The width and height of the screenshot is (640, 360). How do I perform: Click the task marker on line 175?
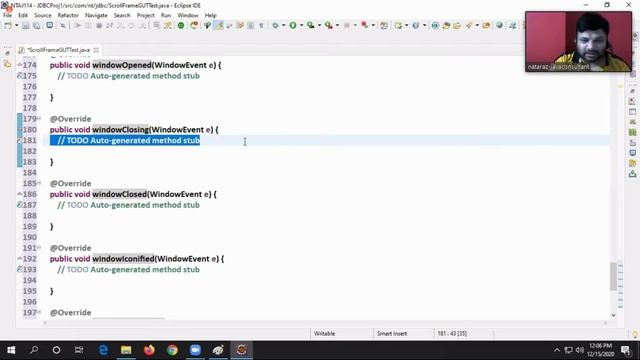pos(20,76)
